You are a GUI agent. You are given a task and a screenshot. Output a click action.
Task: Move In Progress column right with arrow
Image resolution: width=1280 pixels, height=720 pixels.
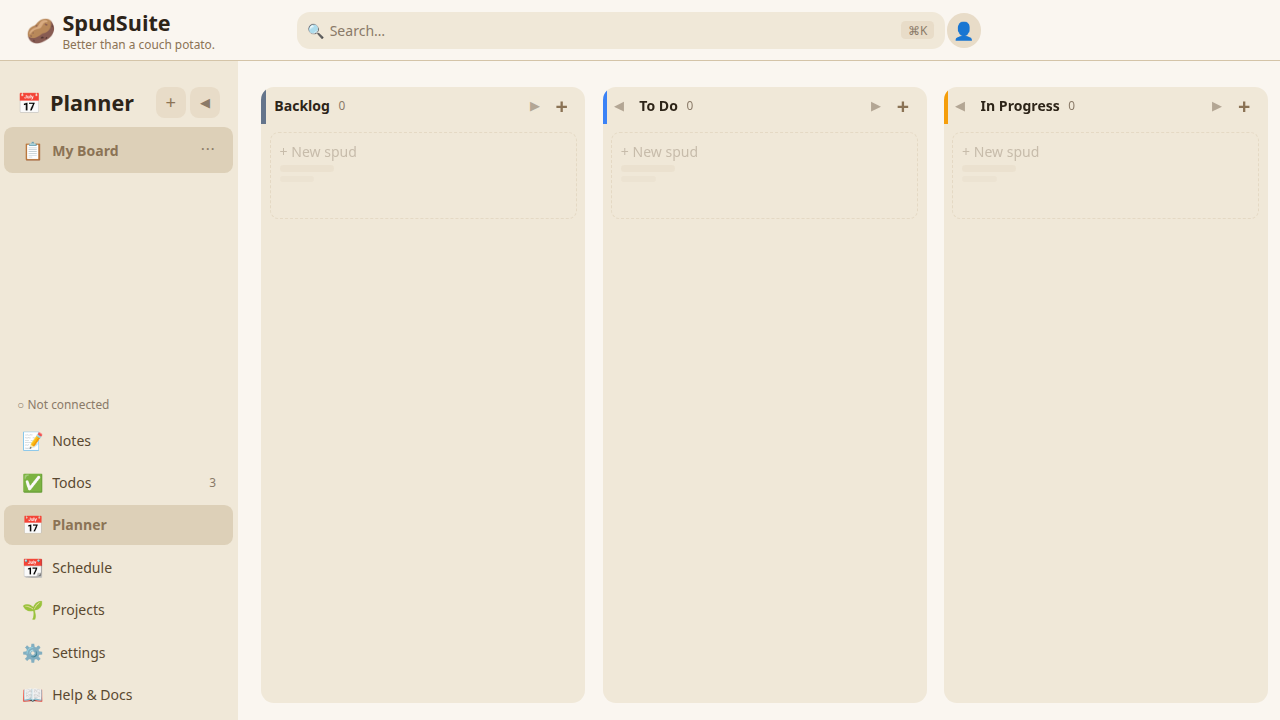click(1217, 107)
